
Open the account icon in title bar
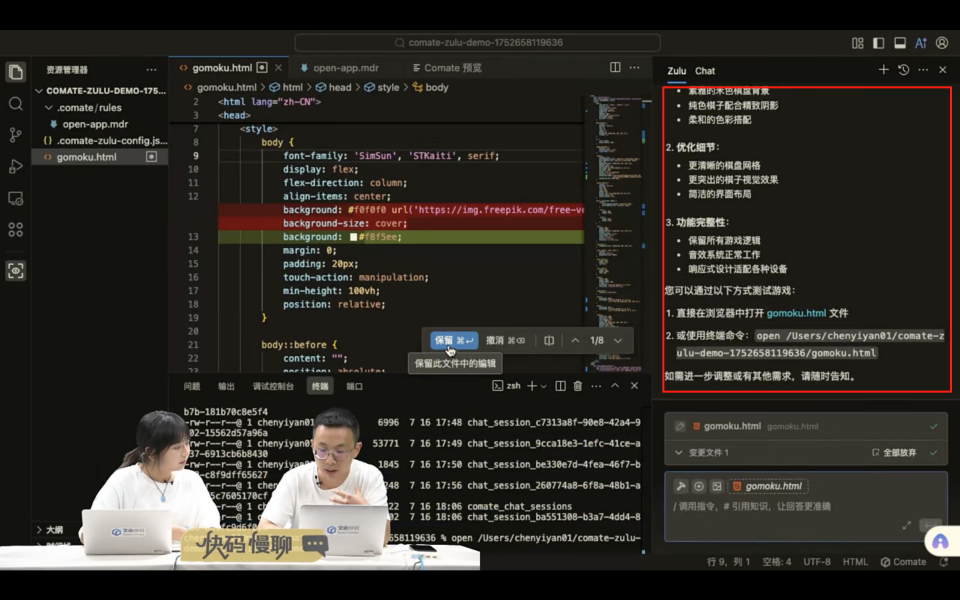[942, 43]
